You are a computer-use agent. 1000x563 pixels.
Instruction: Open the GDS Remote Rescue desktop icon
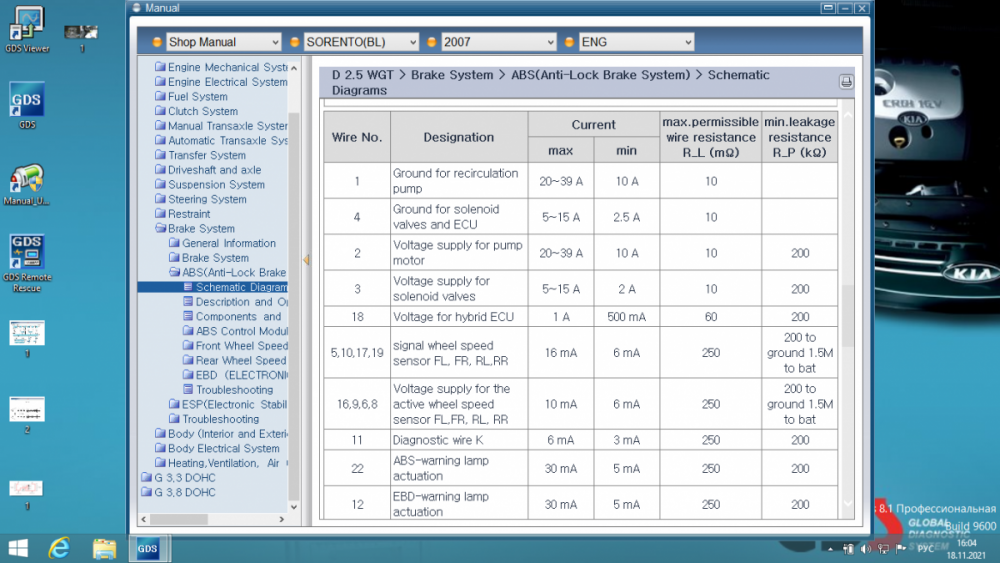(27, 263)
